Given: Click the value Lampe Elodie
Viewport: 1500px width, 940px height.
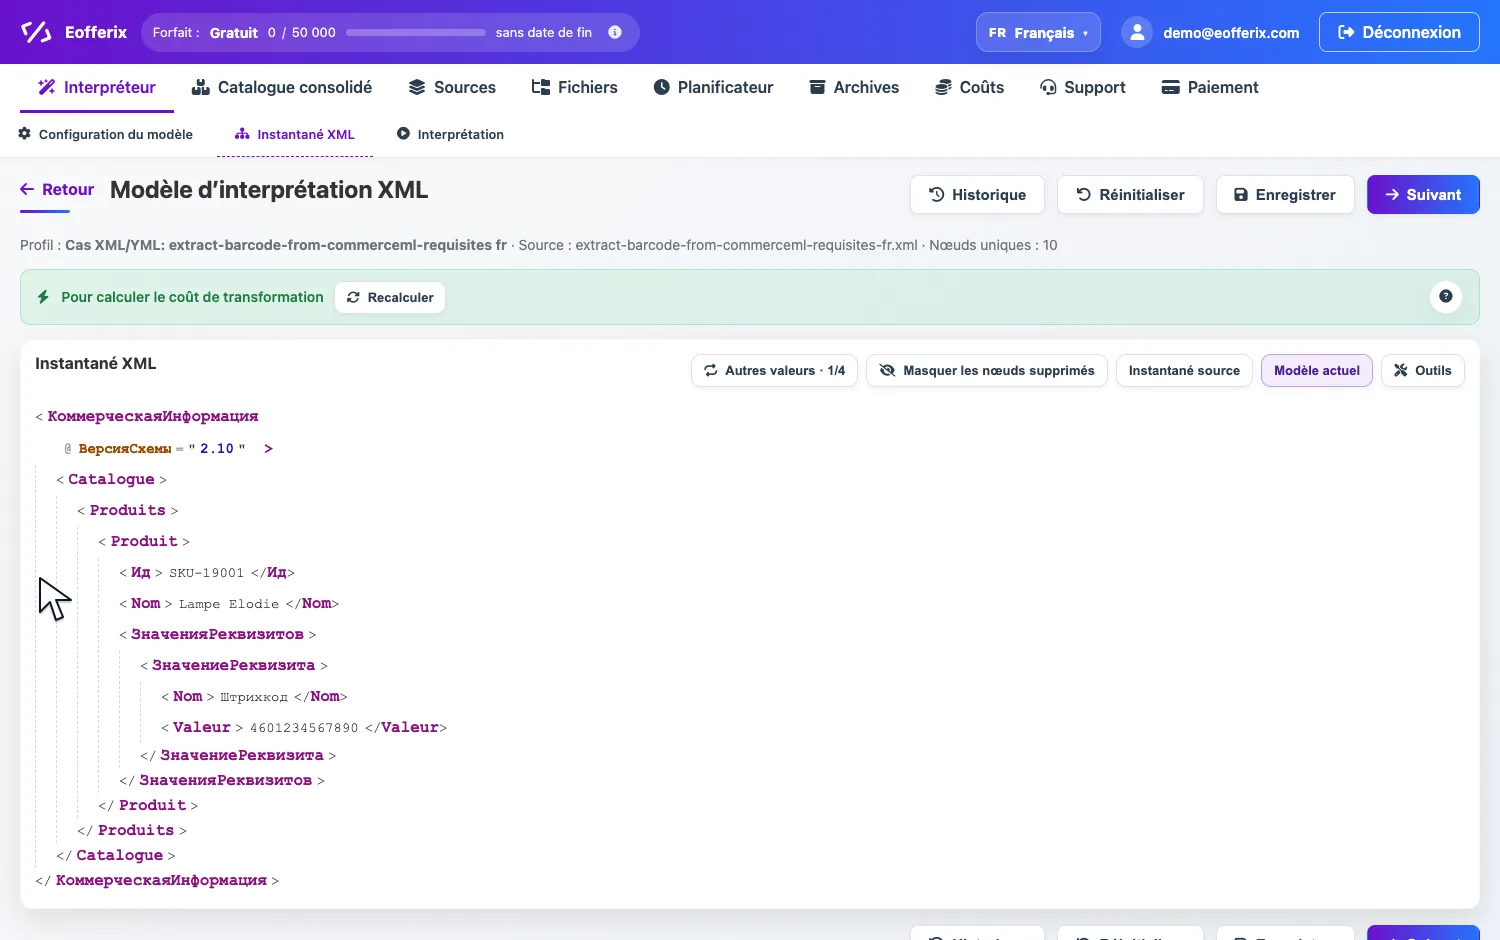Looking at the screenshot, I should point(229,604).
